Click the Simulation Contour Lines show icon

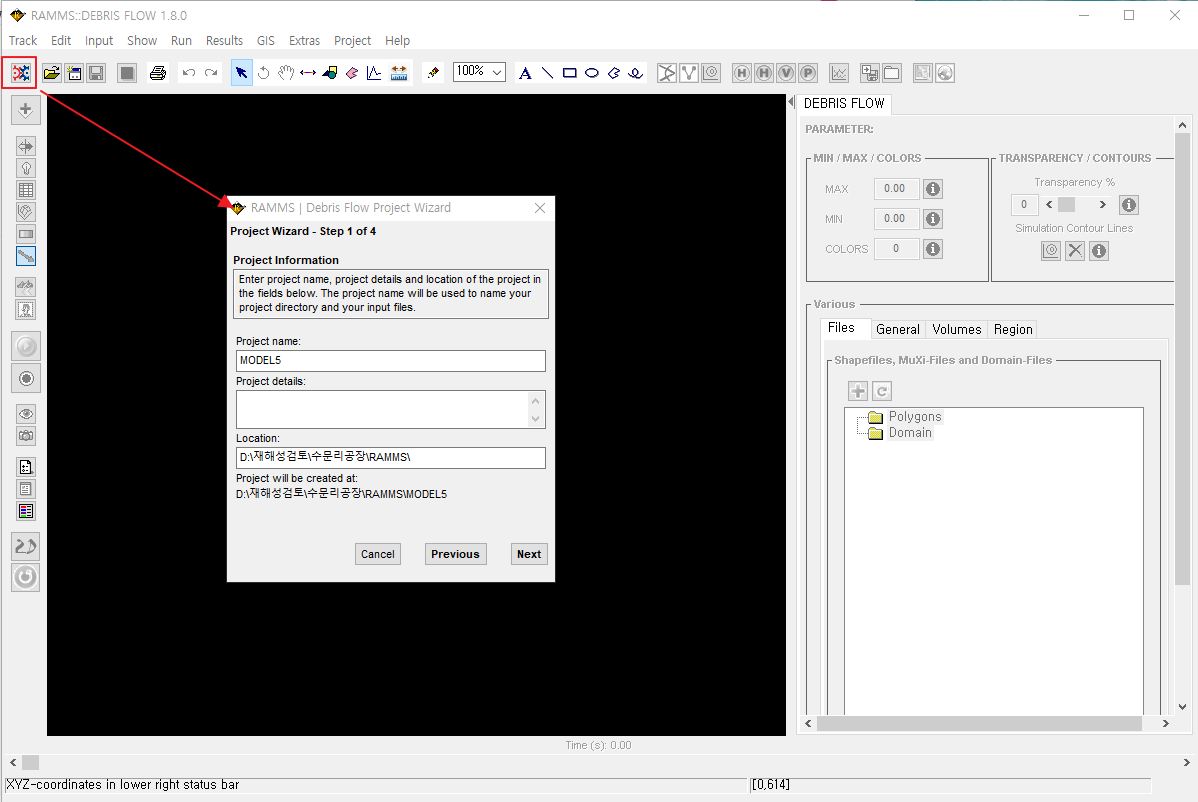pos(1051,251)
